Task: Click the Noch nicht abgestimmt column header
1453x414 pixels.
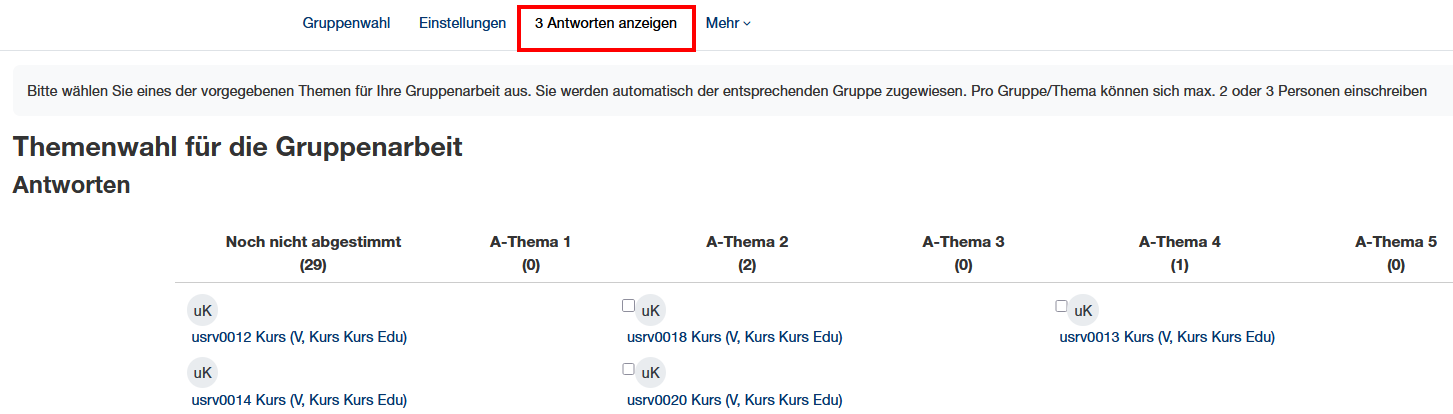Action: click(313, 242)
